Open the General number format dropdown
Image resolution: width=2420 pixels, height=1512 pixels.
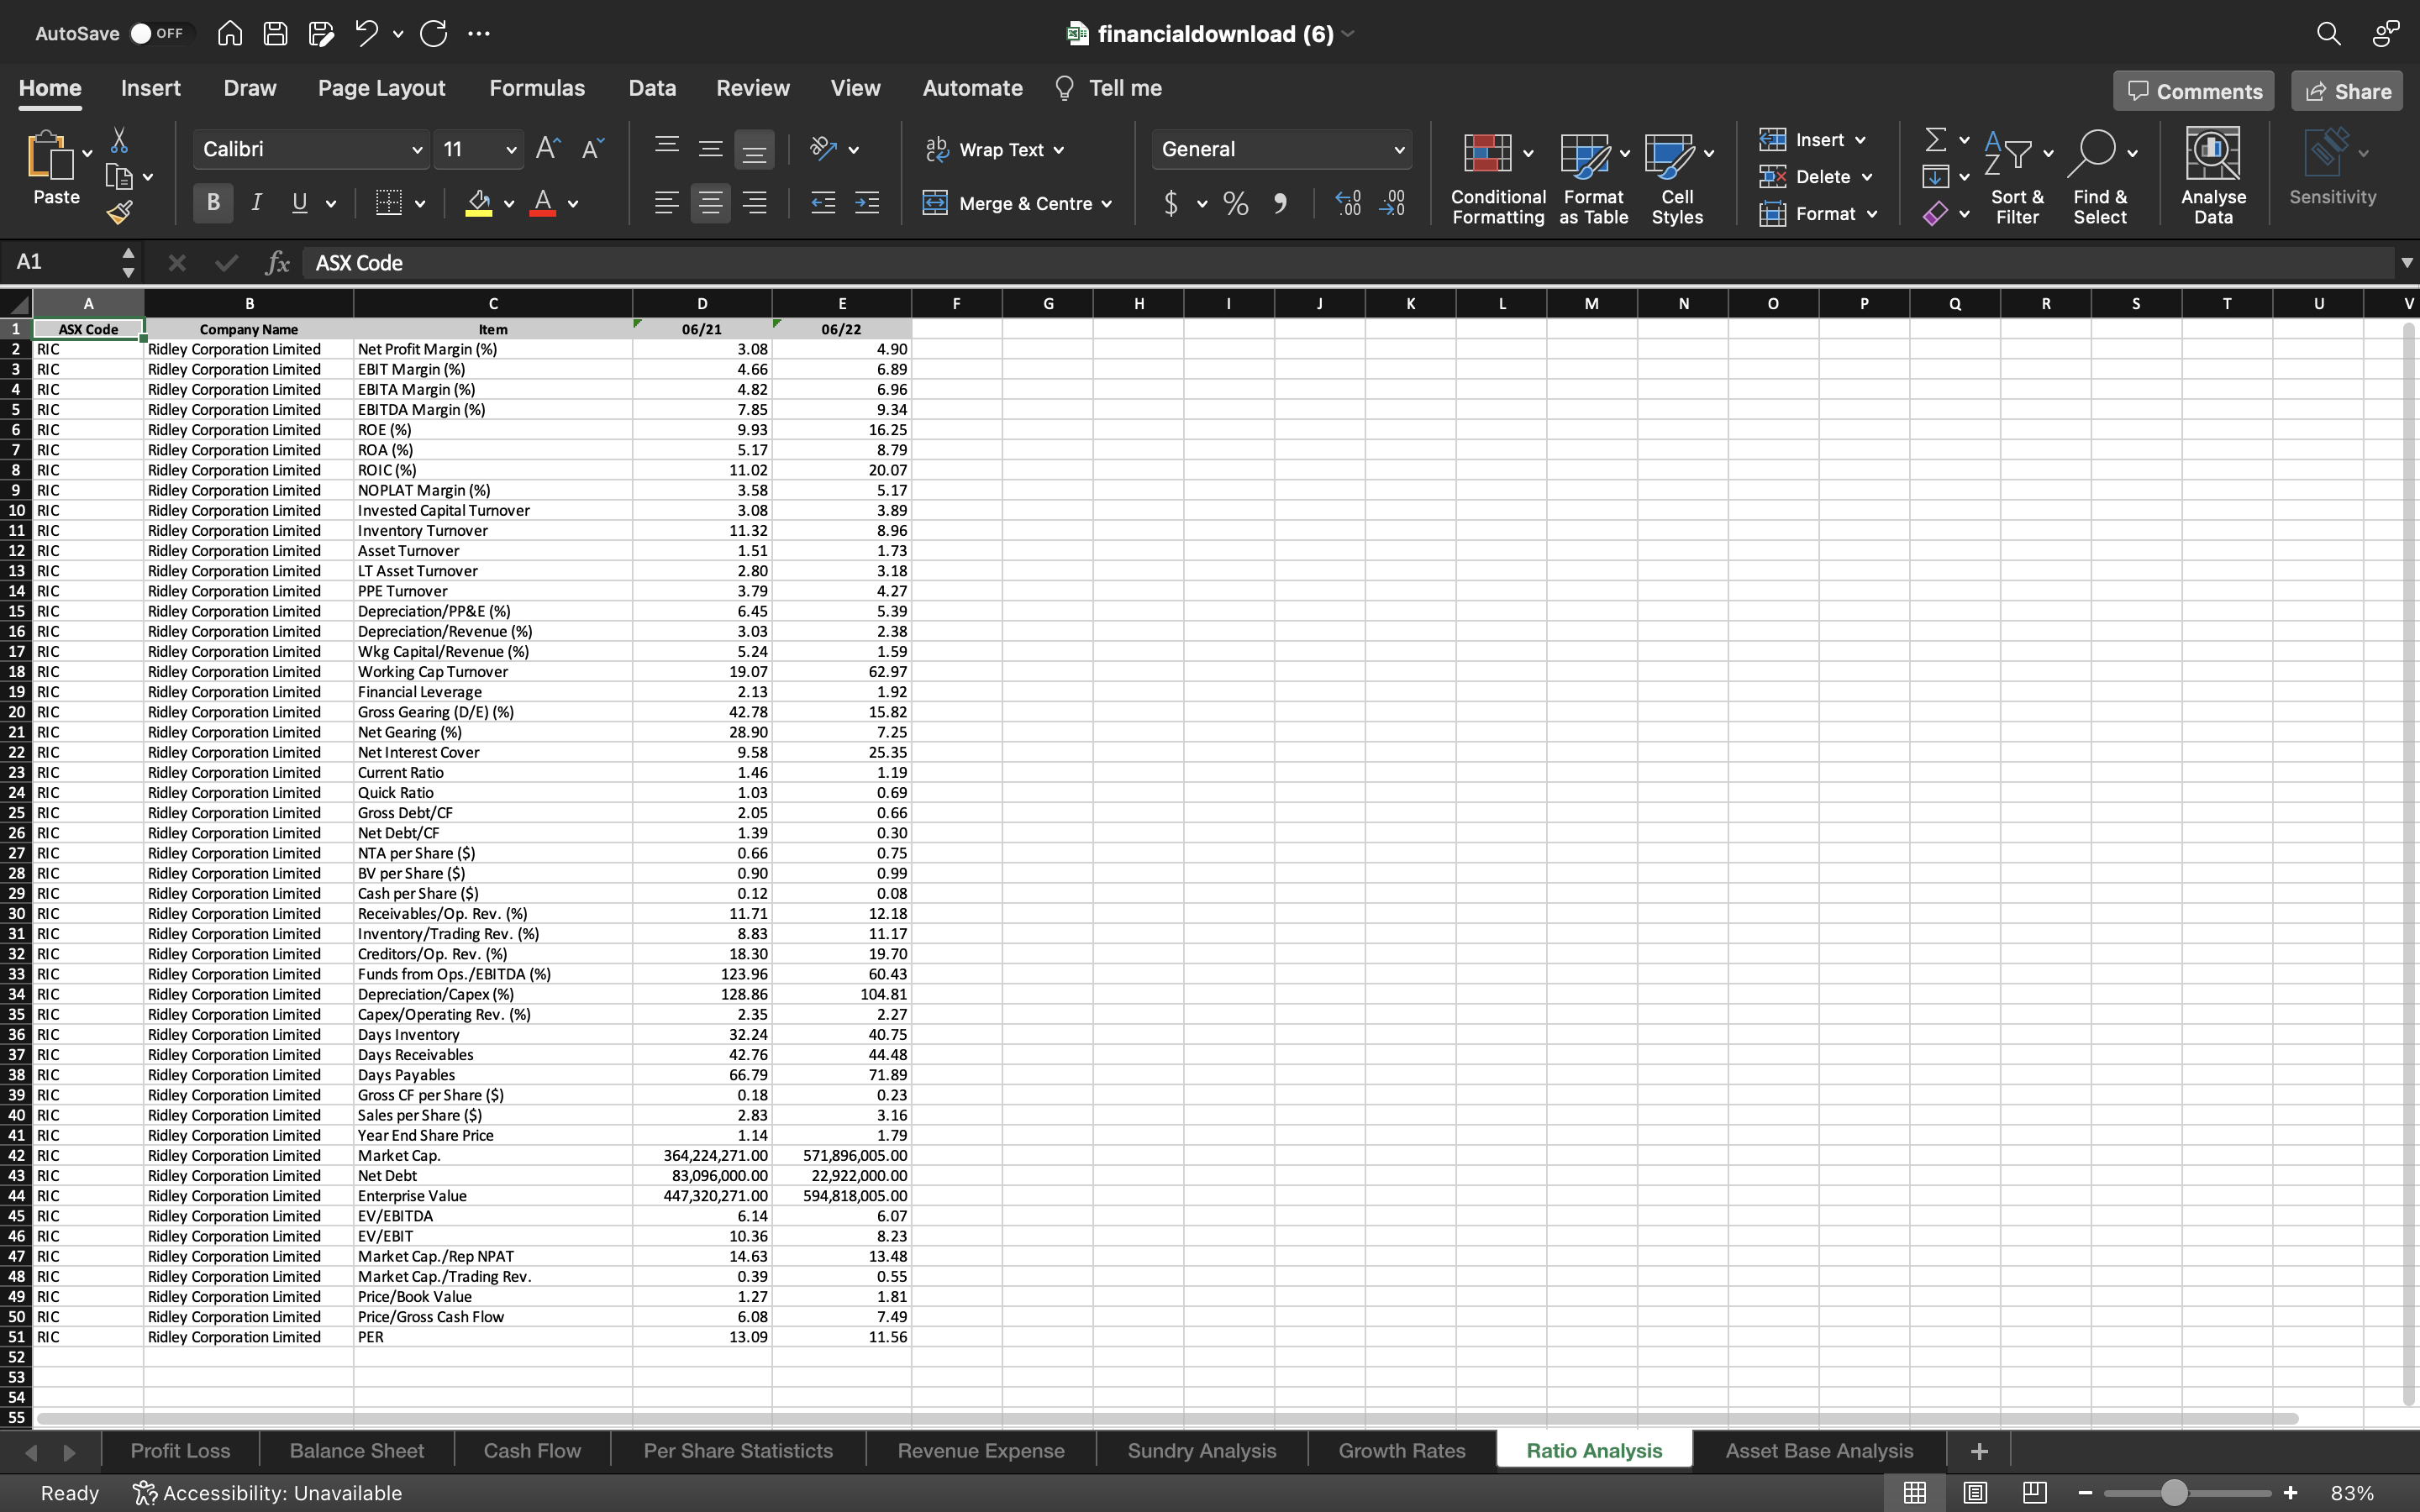point(1399,150)
